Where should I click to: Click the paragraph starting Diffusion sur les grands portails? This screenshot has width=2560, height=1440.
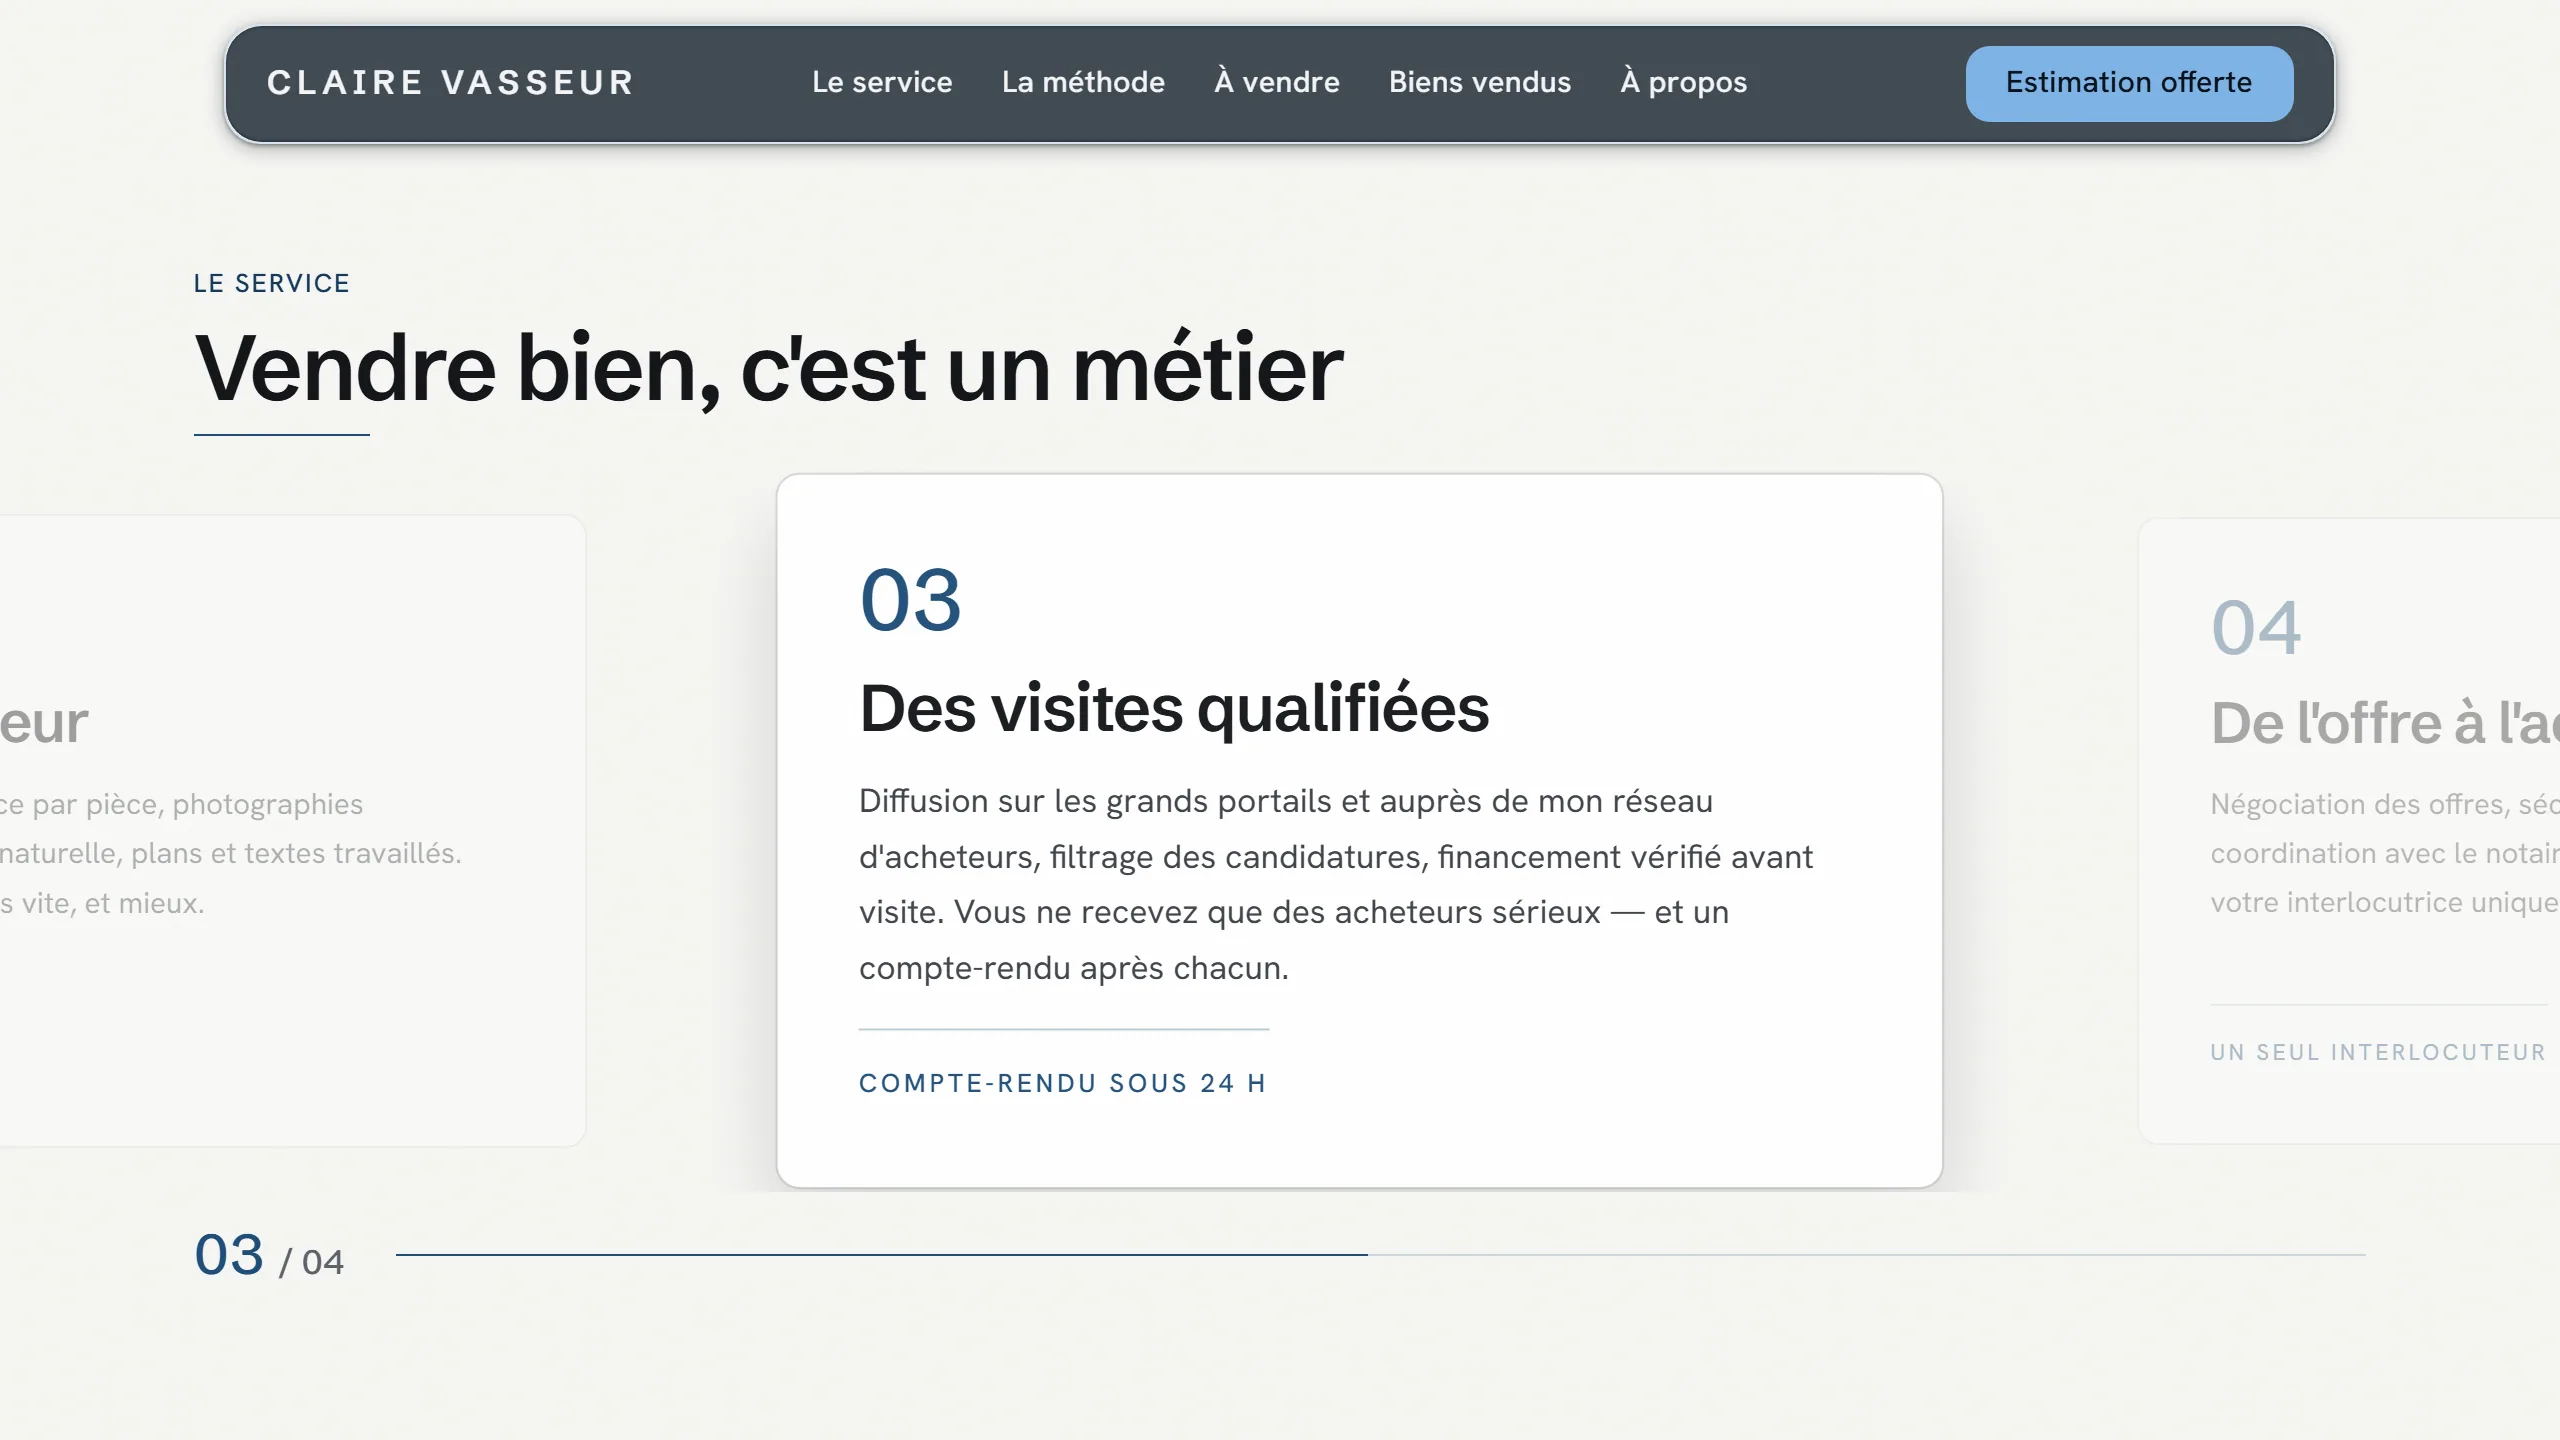point(1336,884)
